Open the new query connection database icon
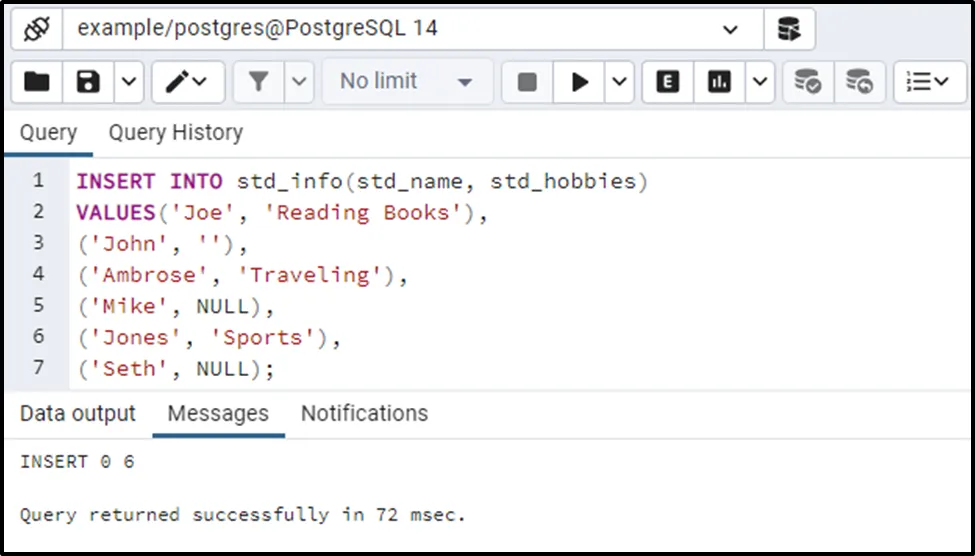This screenshot has height=556, width=975. click(789, 29)
